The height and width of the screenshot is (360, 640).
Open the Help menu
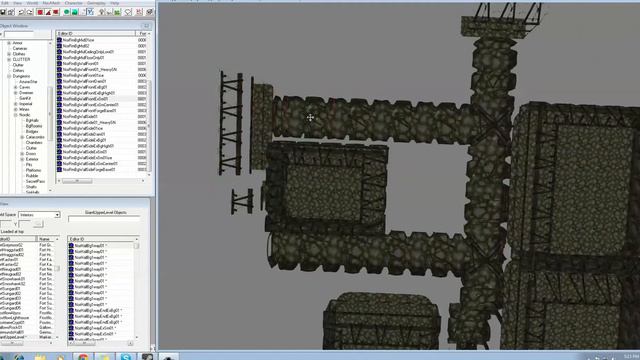(115, 3)
